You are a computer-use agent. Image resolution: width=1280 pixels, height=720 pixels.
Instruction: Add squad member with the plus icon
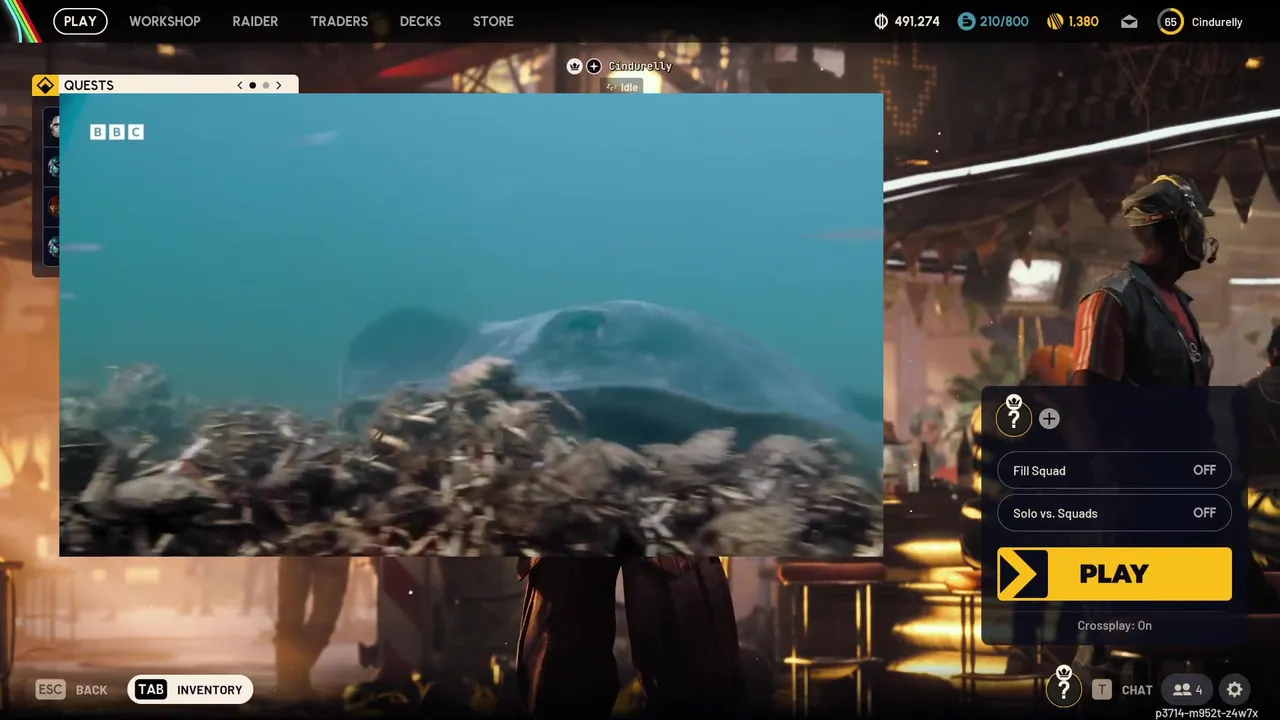click(x=1049, y=419)
